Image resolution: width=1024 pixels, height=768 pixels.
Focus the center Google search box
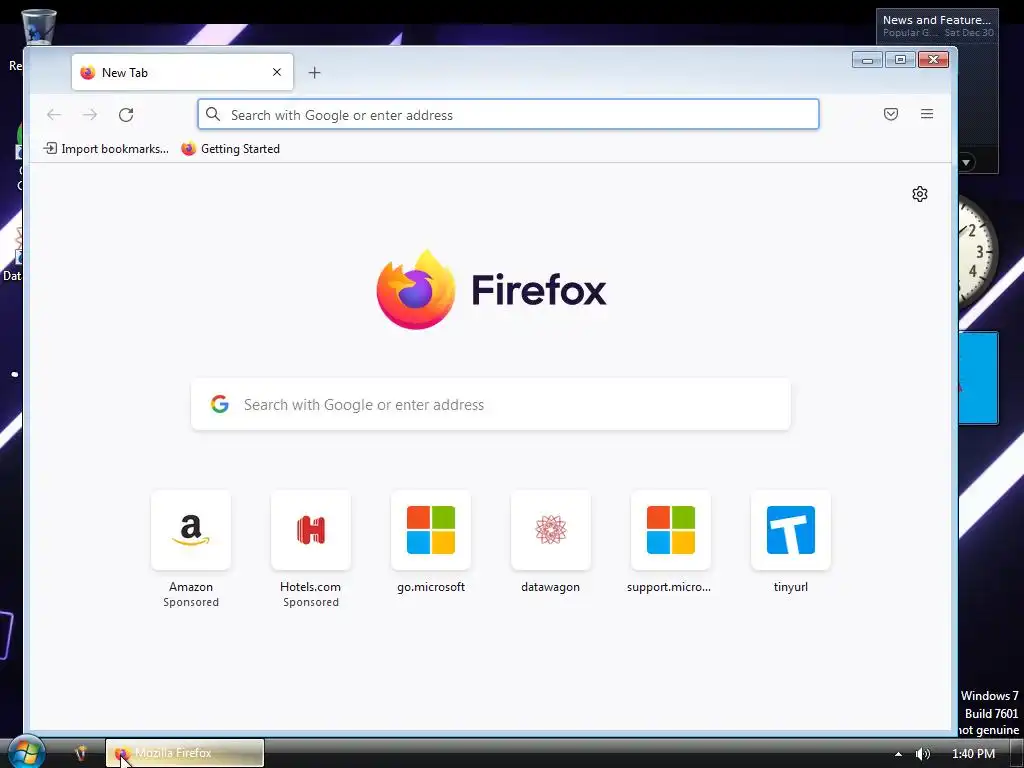coord(490,404)
